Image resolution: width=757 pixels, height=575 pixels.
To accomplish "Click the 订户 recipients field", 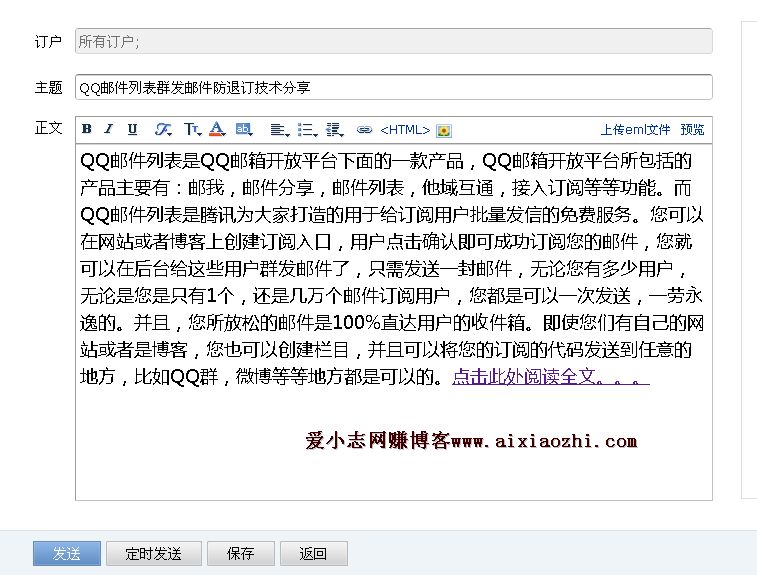I will (x=393, y=41).
